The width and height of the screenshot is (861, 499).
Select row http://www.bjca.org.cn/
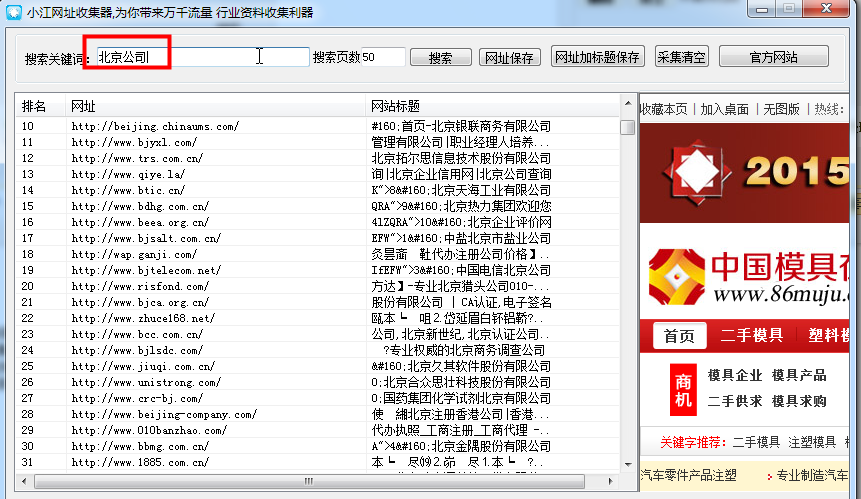tap(318, 302)
